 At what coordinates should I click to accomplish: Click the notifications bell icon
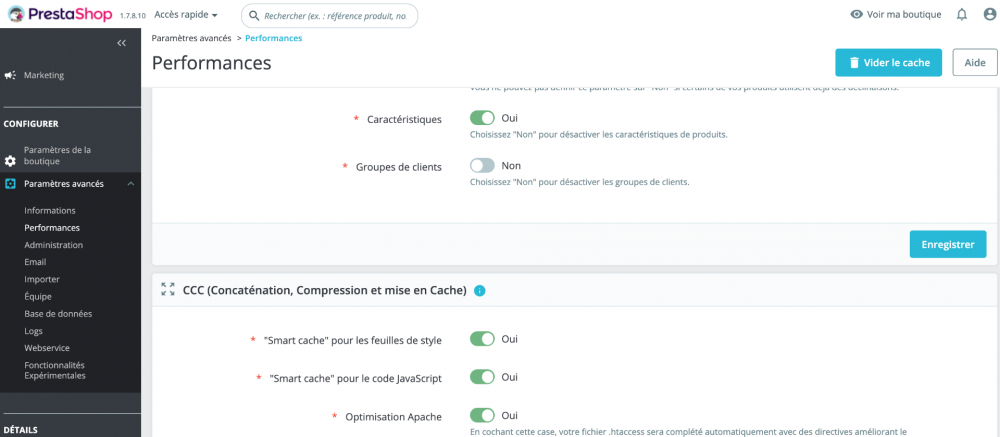[962, 15]
